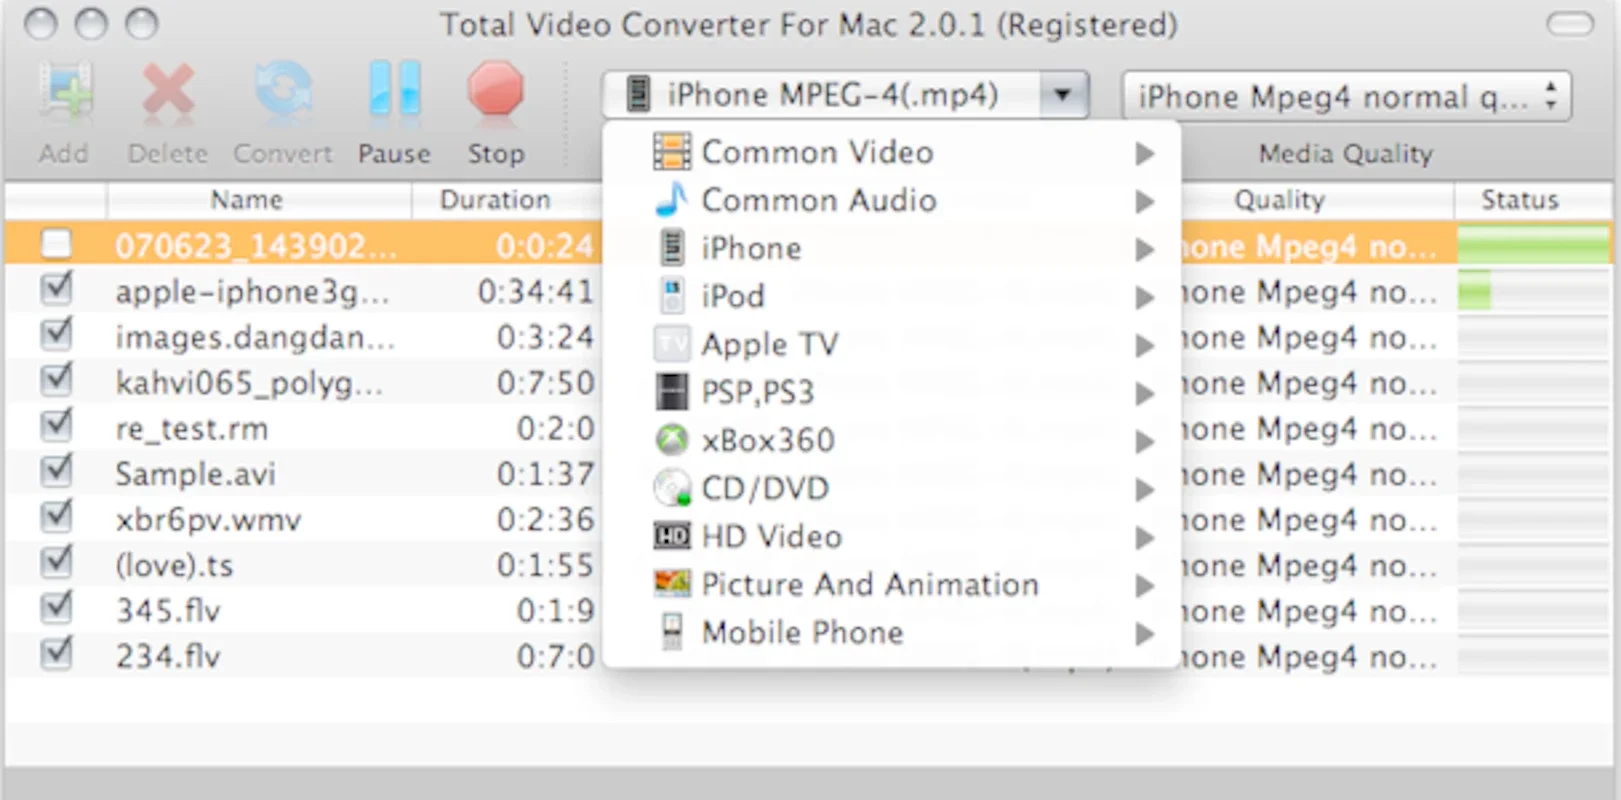The width and height of the screenshot is (1621, 800).
Task: Expand the Common Audio submenu arrow
Action: [x=1145, y=201]
